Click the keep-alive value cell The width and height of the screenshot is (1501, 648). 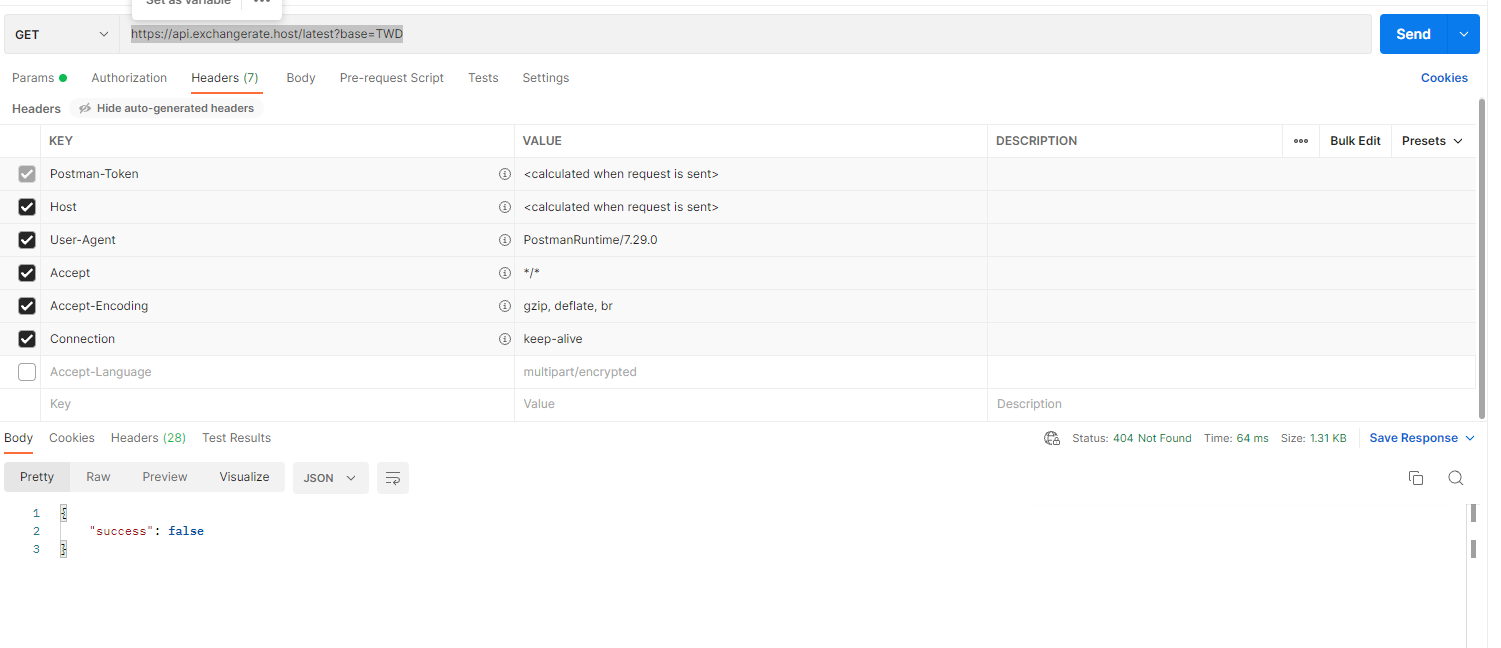coord(751,339)
